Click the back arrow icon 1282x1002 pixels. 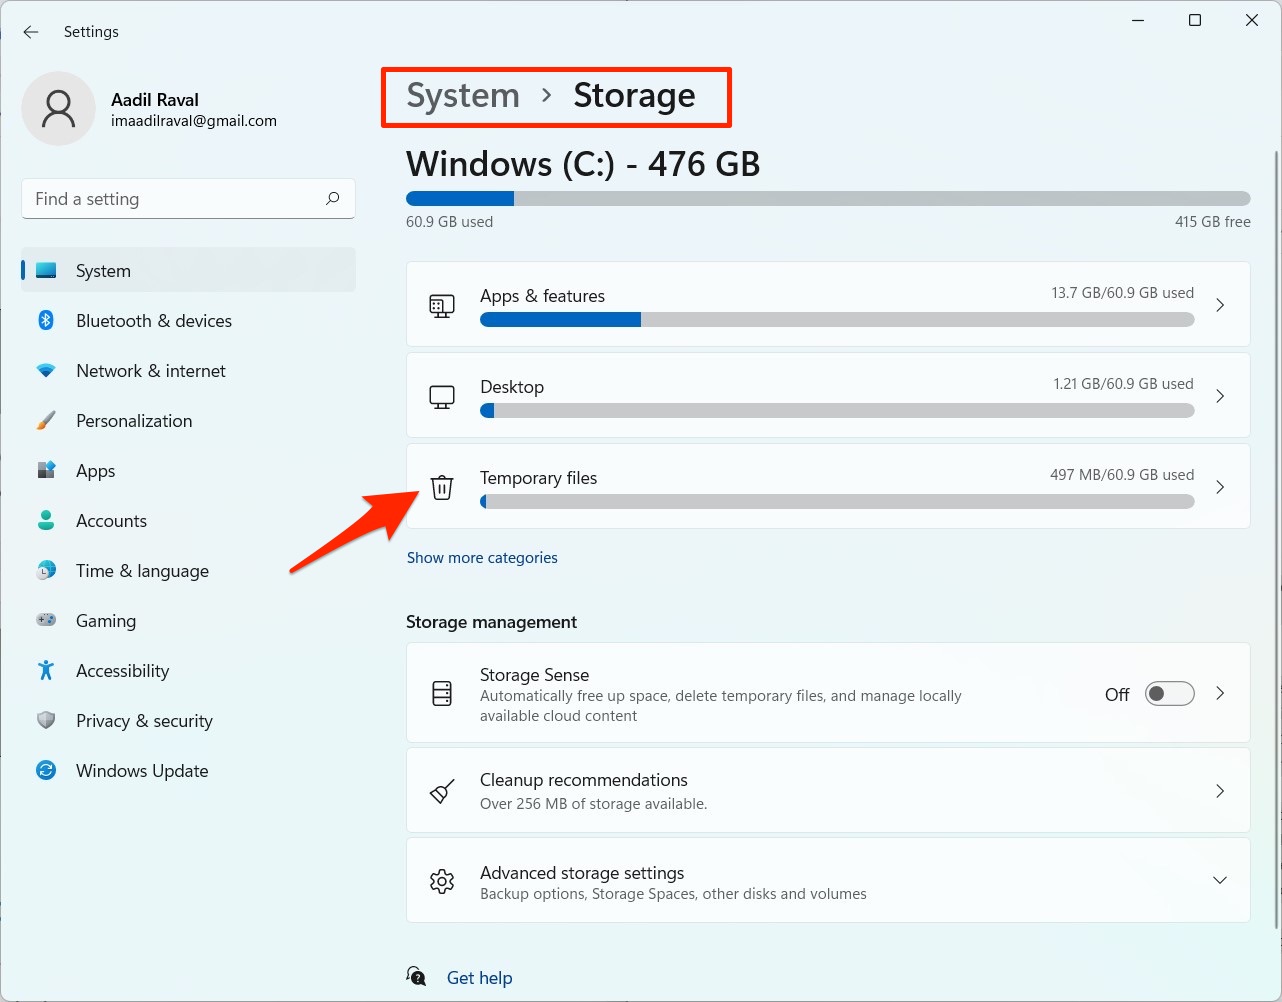(31, 32)
